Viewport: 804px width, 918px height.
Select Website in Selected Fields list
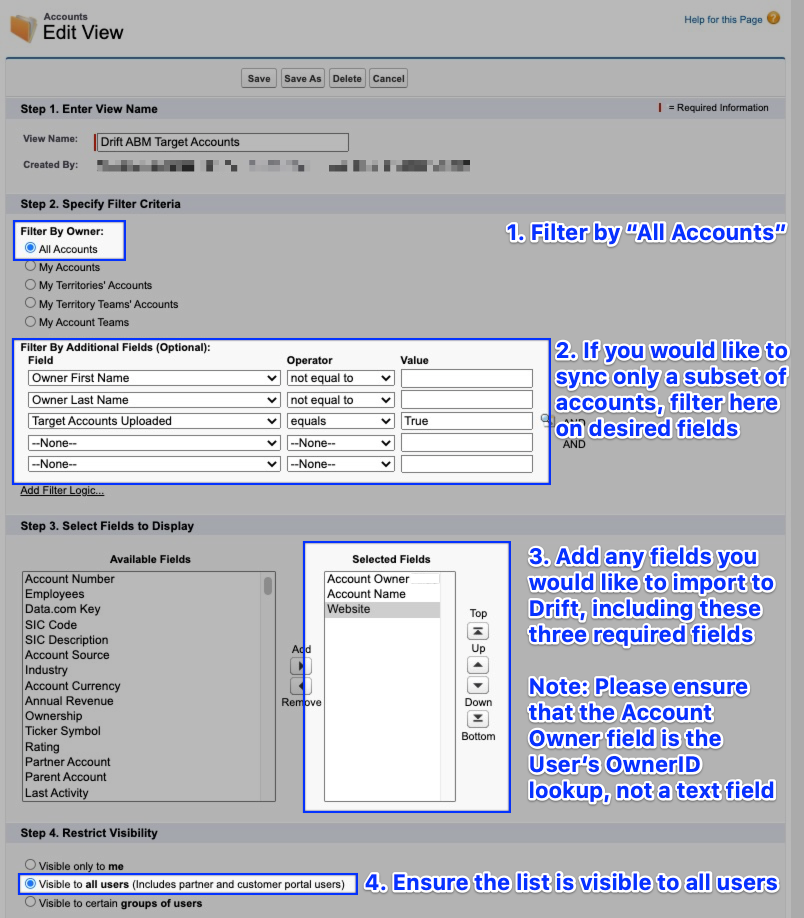(382, 609)
